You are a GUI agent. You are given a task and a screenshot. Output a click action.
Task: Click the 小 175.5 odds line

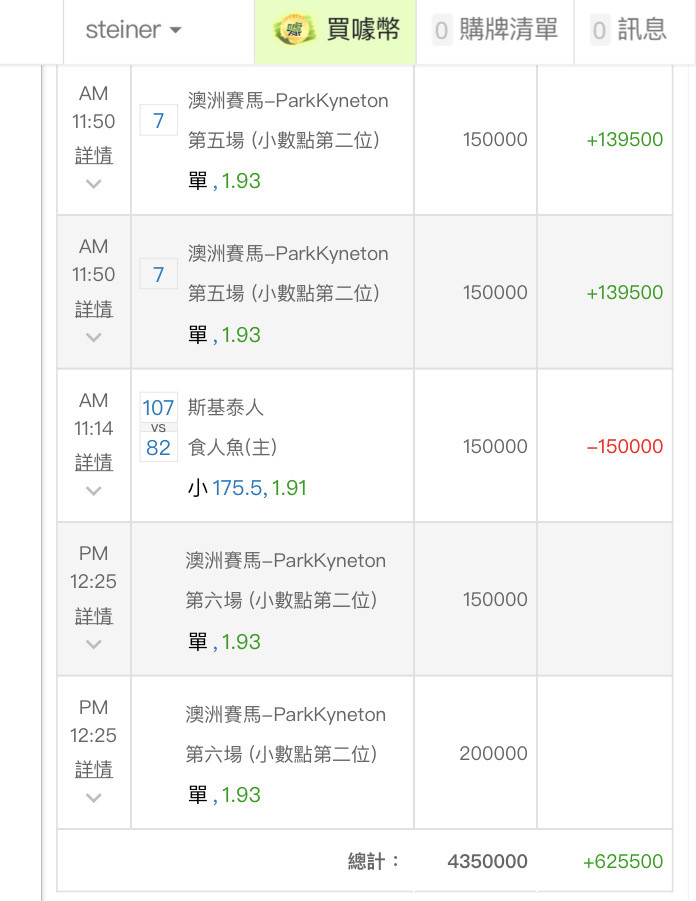(247, 488)
